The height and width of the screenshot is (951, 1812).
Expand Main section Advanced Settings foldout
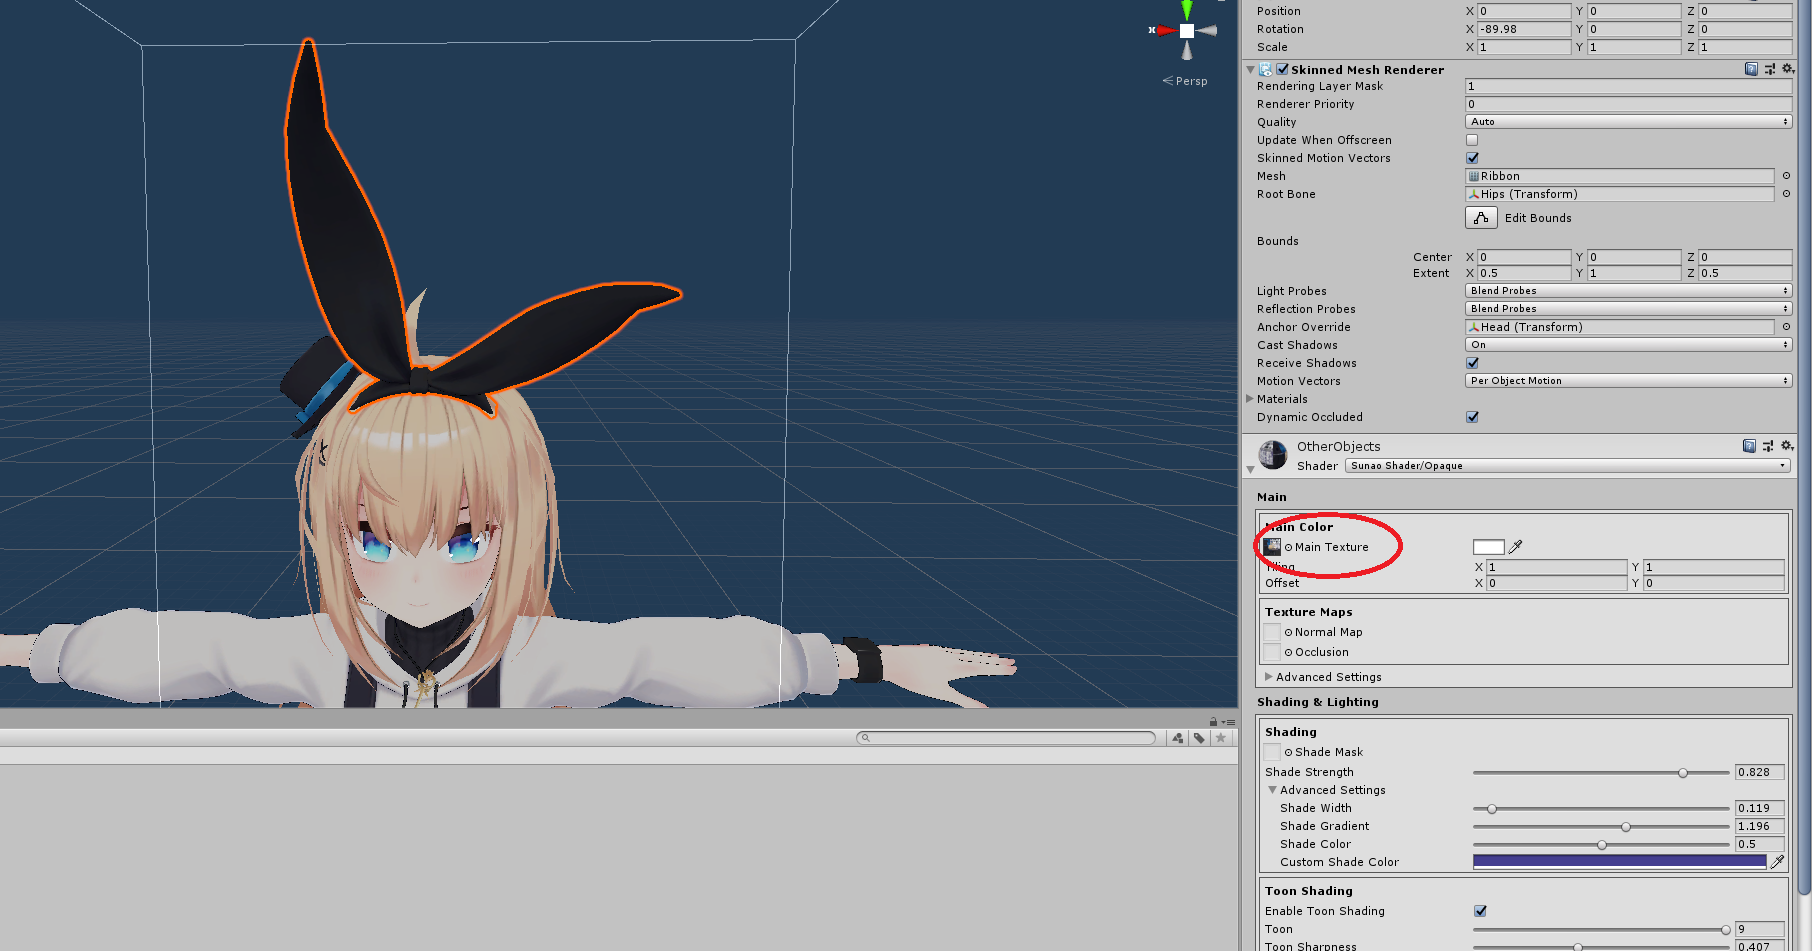click(x=1269, y=677)
